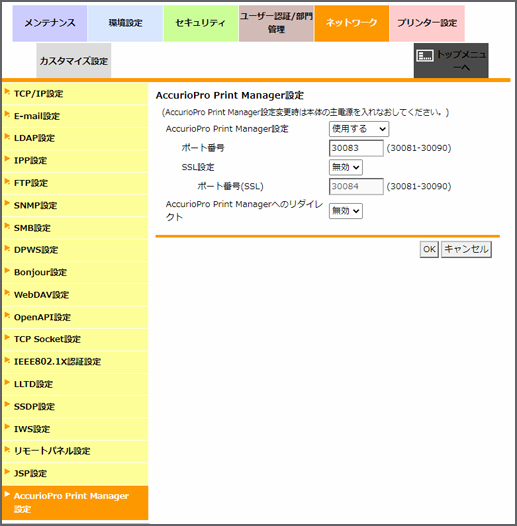Click arrow icon beside SNMP設定
This screenshot has width=517, height=526.
(7, 203)
